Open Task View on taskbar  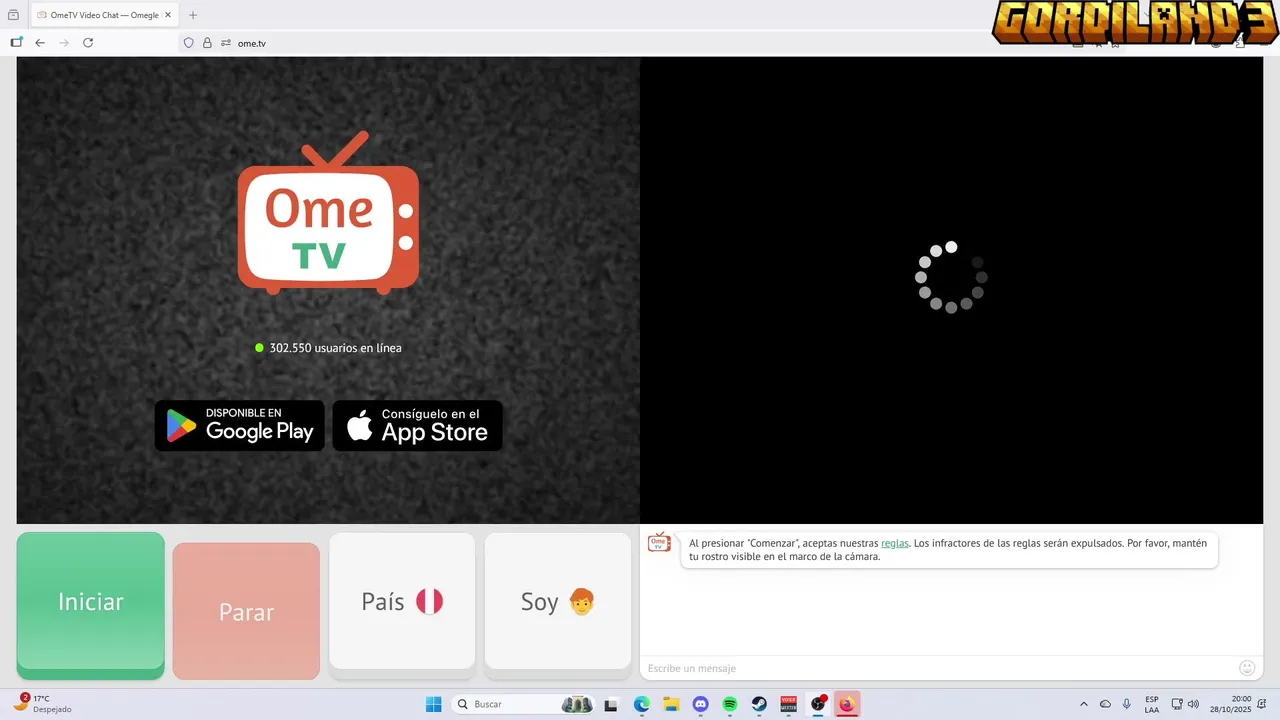click(x=611, y=705)
